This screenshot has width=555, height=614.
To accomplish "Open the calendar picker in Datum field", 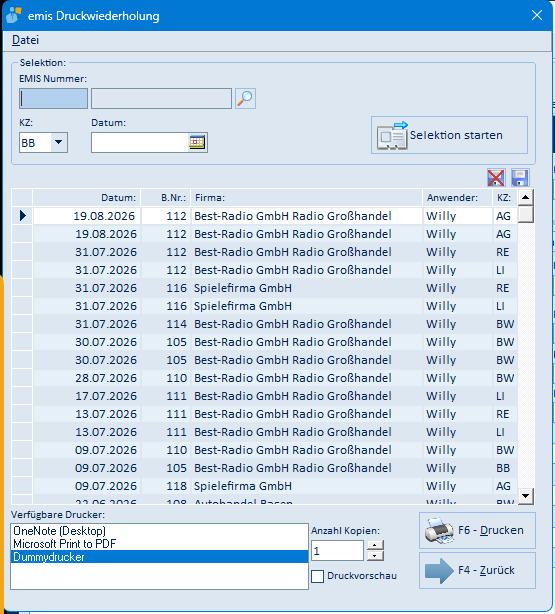I will (x=197, y=142).
